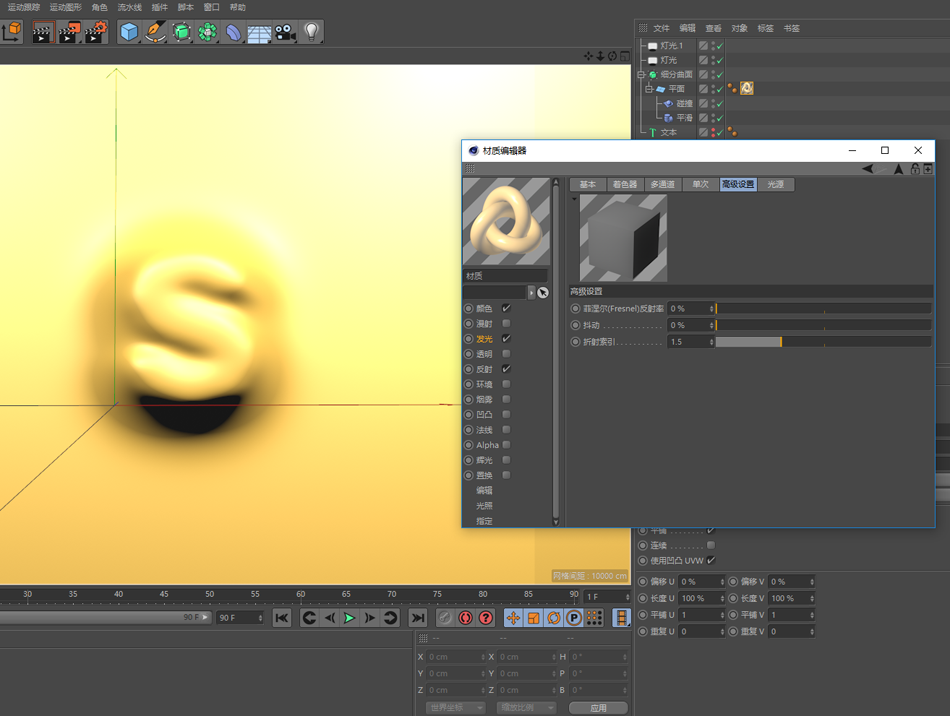This screenshot has height=716, width=950.
Task: Select the 指定 entry in channel list
Action: coord(484,521)
